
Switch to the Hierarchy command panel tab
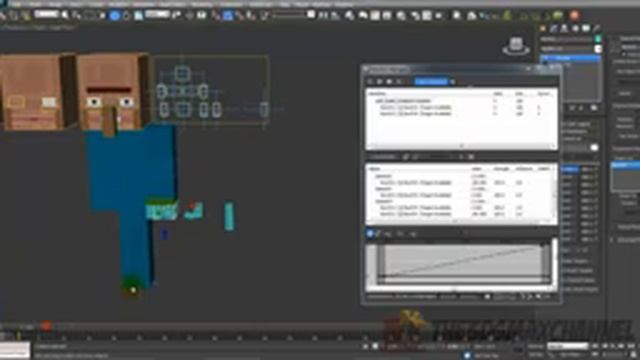[x=564, y=29]
